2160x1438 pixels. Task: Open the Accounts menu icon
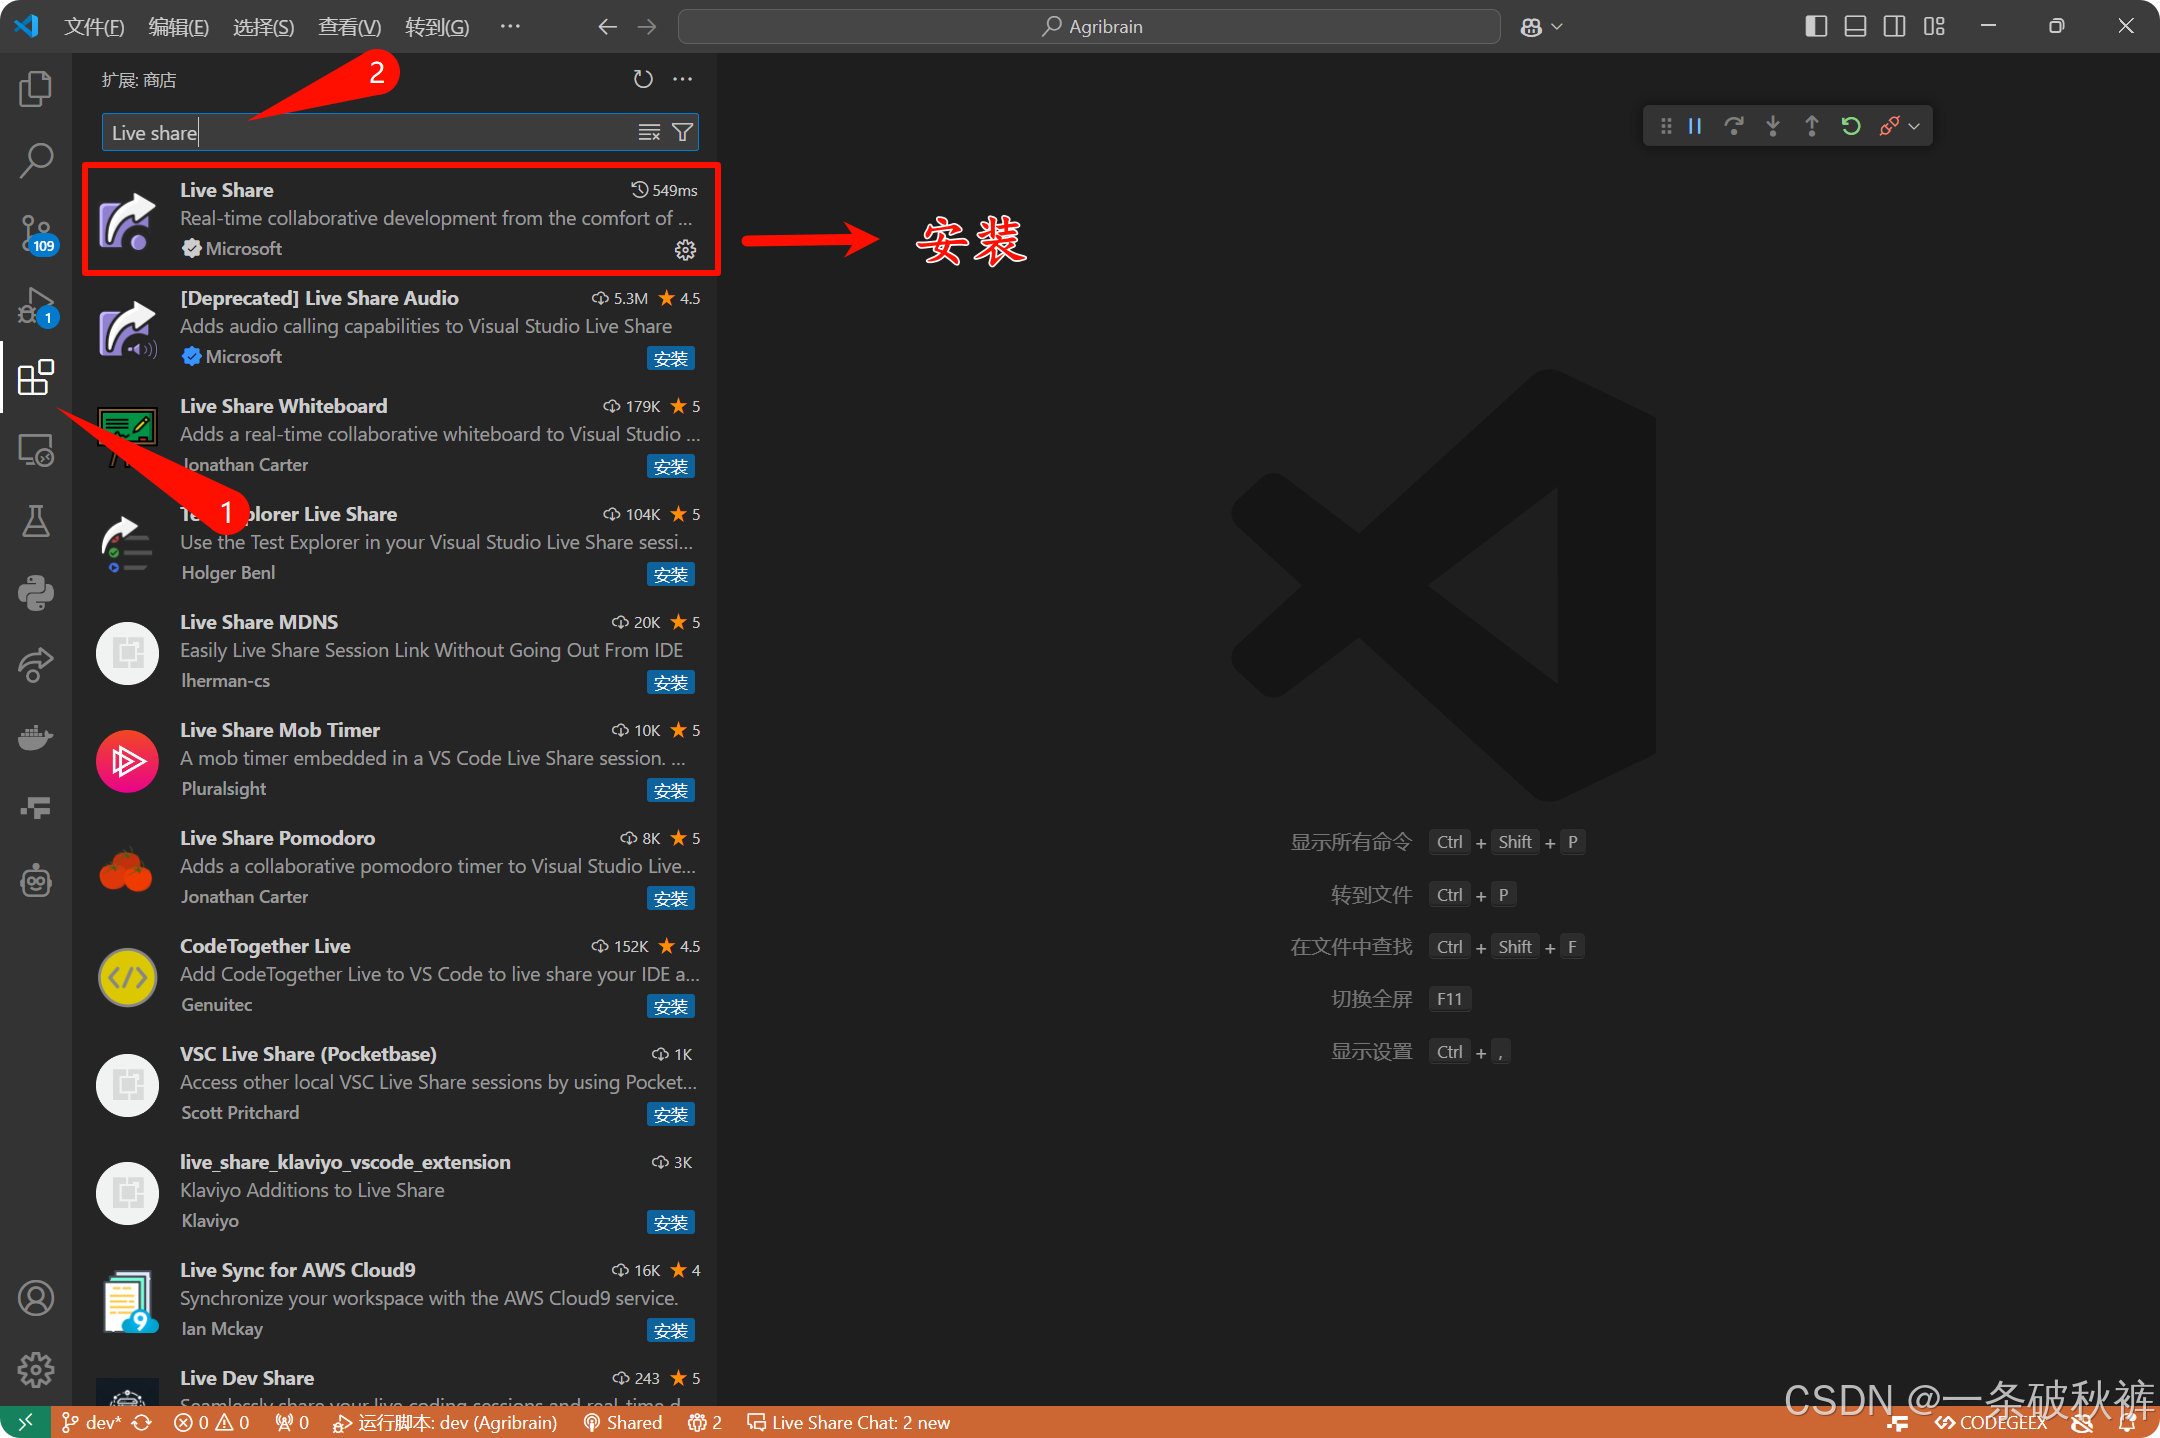pos(36,1298)
